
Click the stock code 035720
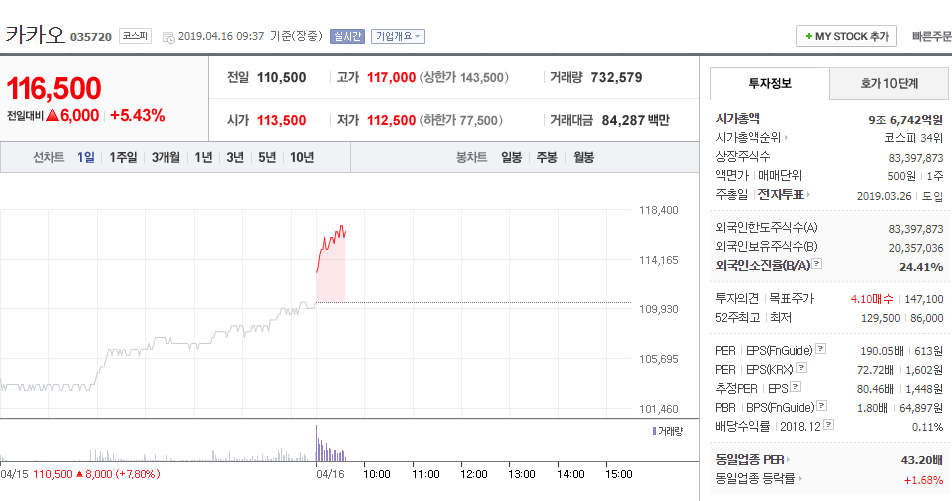point(91,37)
